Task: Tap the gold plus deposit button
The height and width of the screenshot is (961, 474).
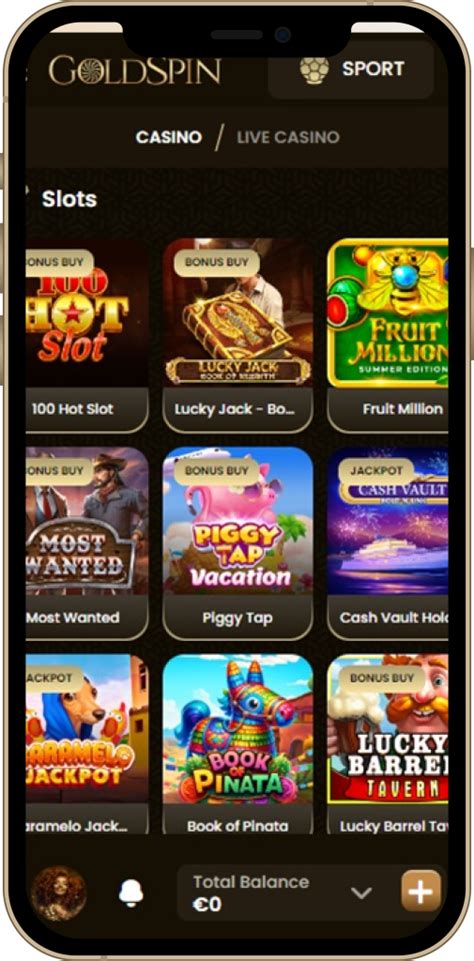Action: coord(421,891)
